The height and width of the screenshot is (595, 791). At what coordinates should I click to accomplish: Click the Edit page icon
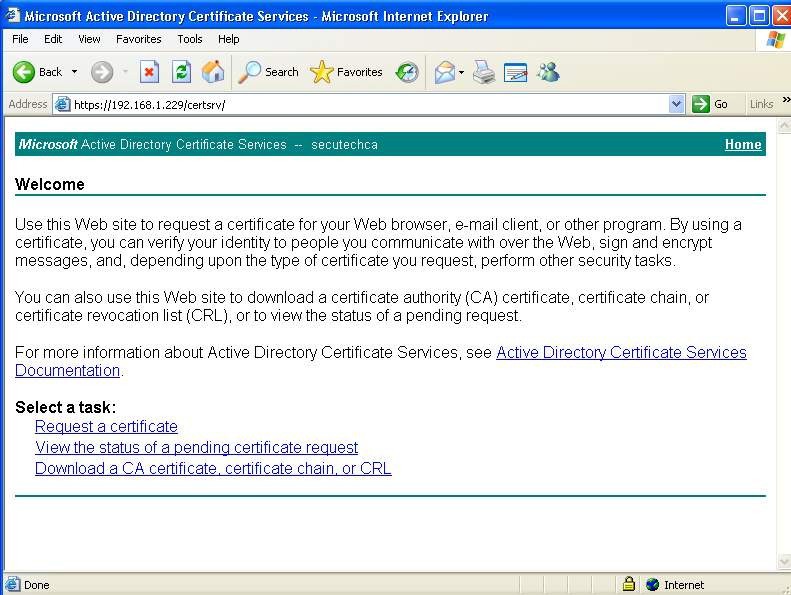click(515, 73)
